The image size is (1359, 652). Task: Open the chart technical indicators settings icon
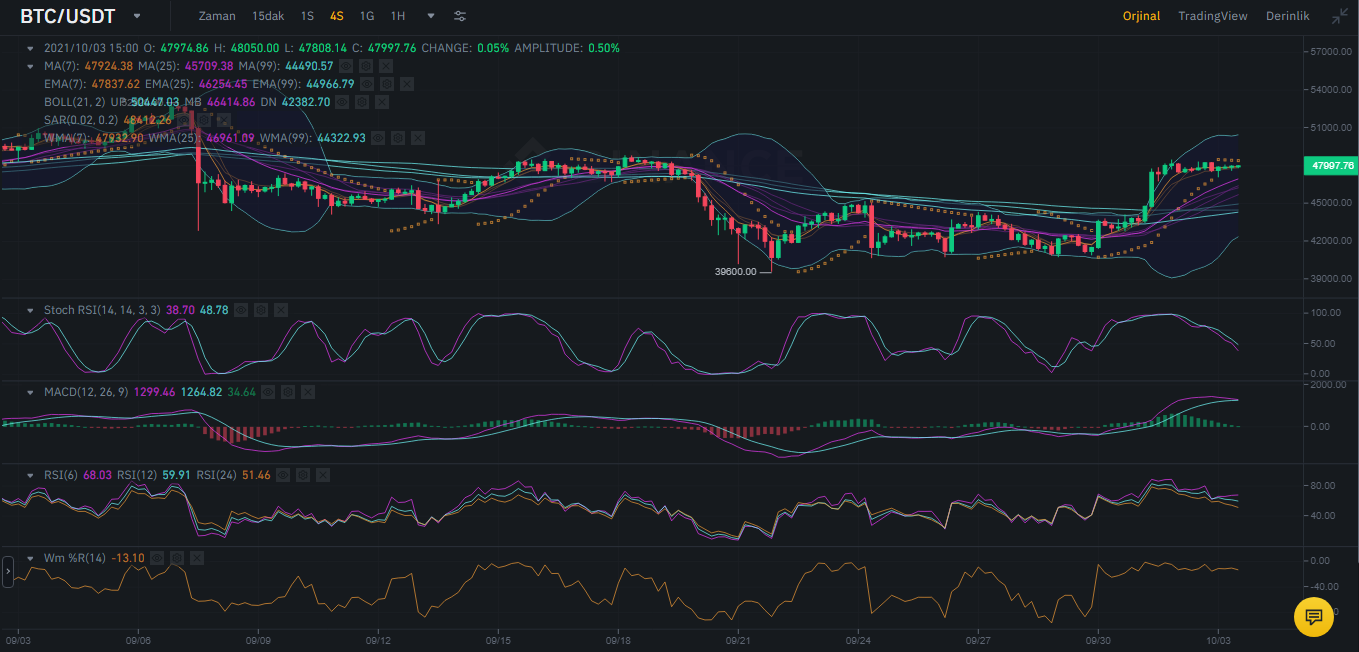coord(460,16)
